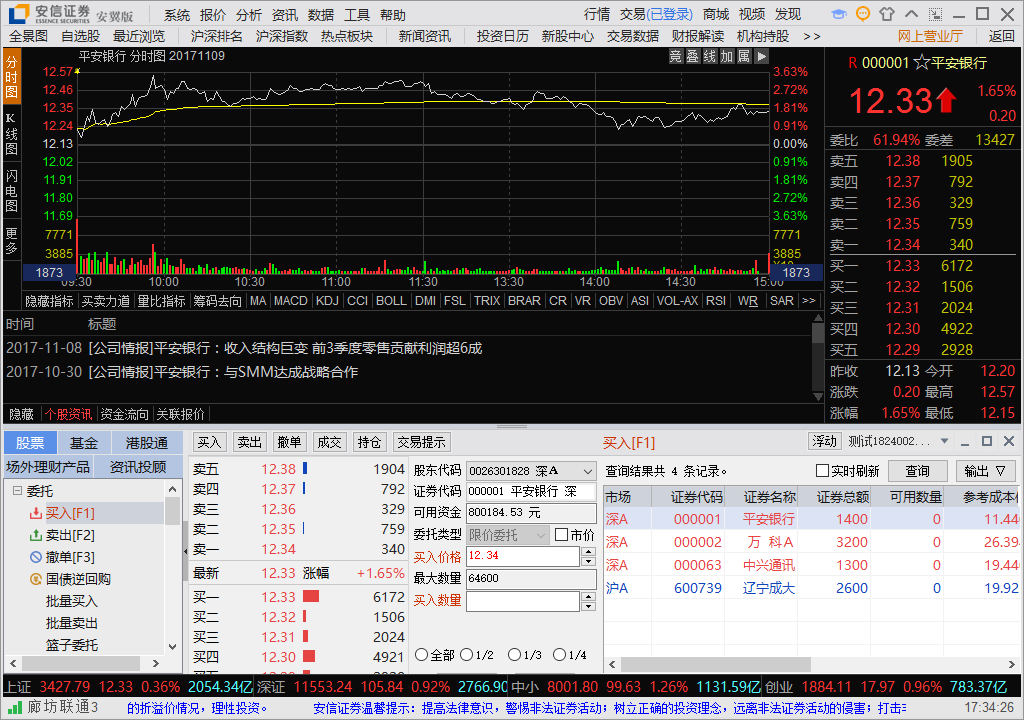Click the coin icon beside 国债逆回购

coord(36,579)
